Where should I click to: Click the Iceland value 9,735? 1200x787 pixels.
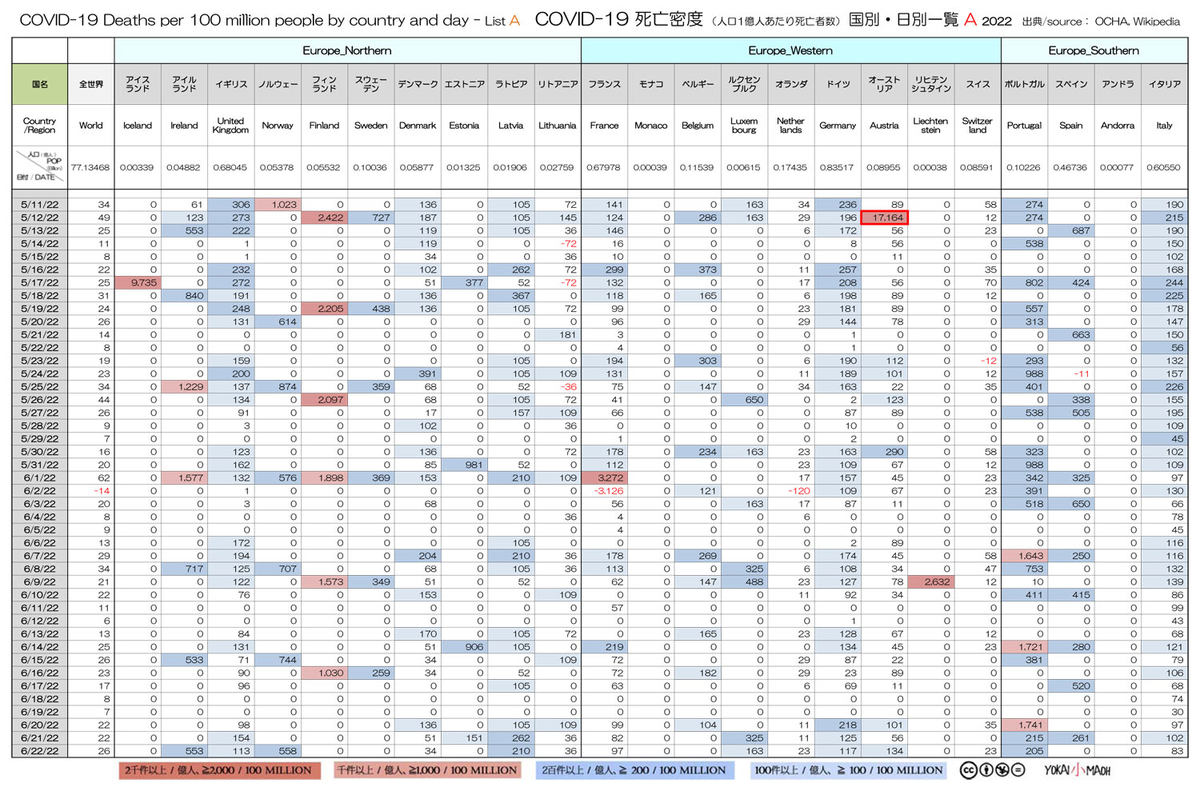coord(137,283)
